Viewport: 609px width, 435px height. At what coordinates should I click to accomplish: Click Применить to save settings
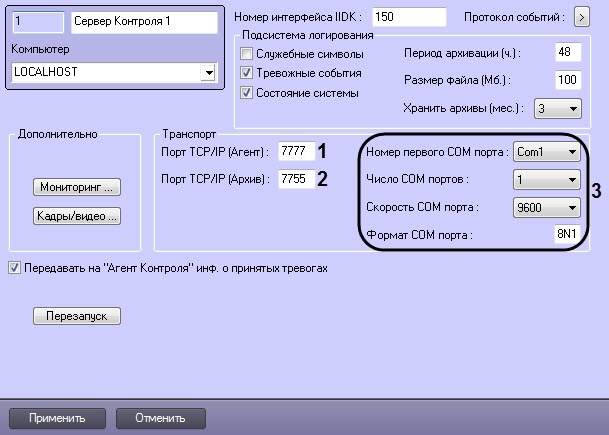(x=57, y=417)
